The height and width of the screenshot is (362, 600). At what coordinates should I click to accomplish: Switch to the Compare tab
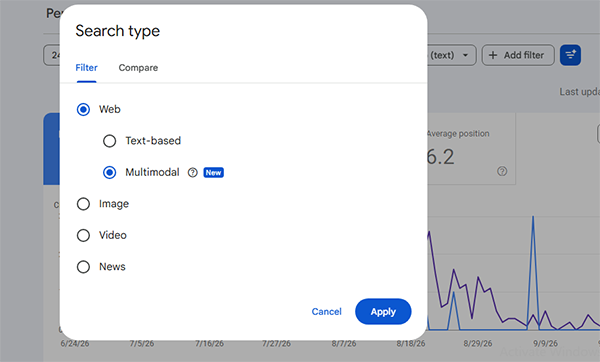138,68
